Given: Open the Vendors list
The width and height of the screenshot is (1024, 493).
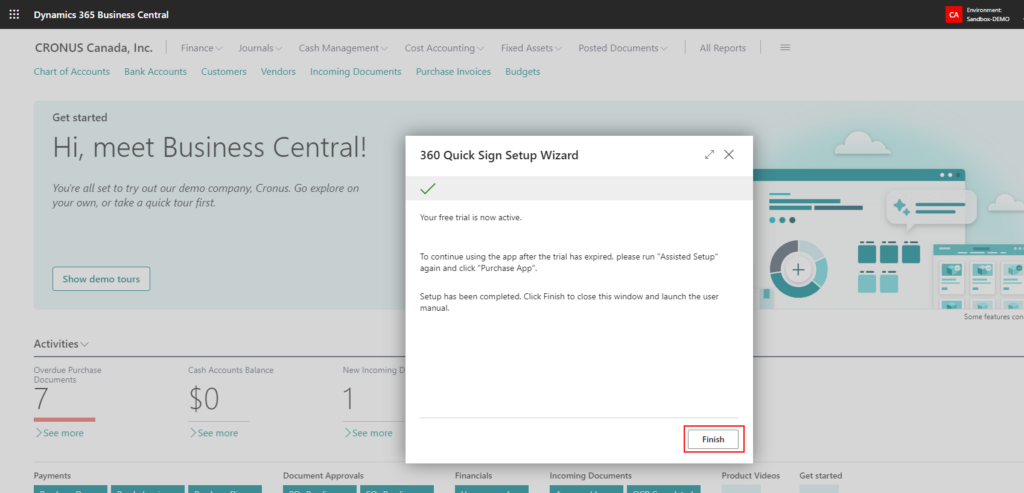Looking at the screenshot, I should click(278, 72).
